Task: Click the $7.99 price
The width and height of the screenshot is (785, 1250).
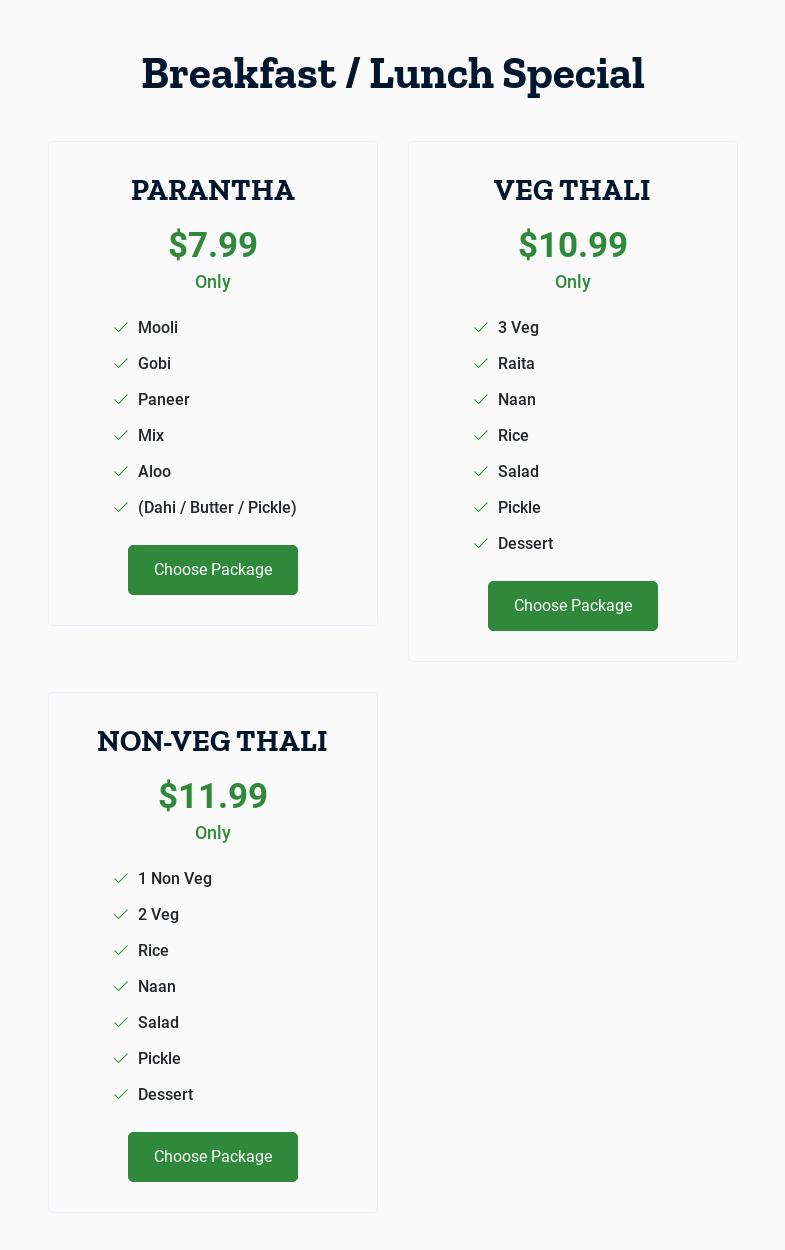Action: tap(213, 245)
